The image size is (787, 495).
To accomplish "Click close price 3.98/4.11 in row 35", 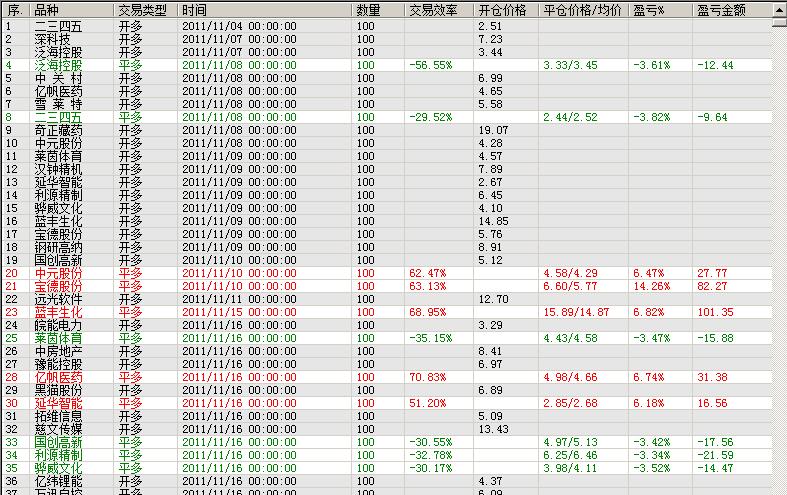I will coord(571,469).
